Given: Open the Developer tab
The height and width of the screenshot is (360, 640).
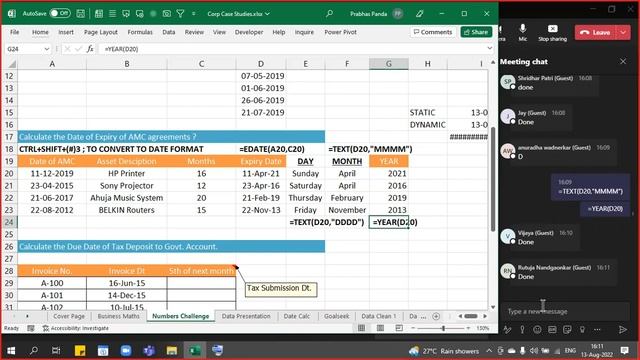Looking at the screenshot, I should click(249, 32).
